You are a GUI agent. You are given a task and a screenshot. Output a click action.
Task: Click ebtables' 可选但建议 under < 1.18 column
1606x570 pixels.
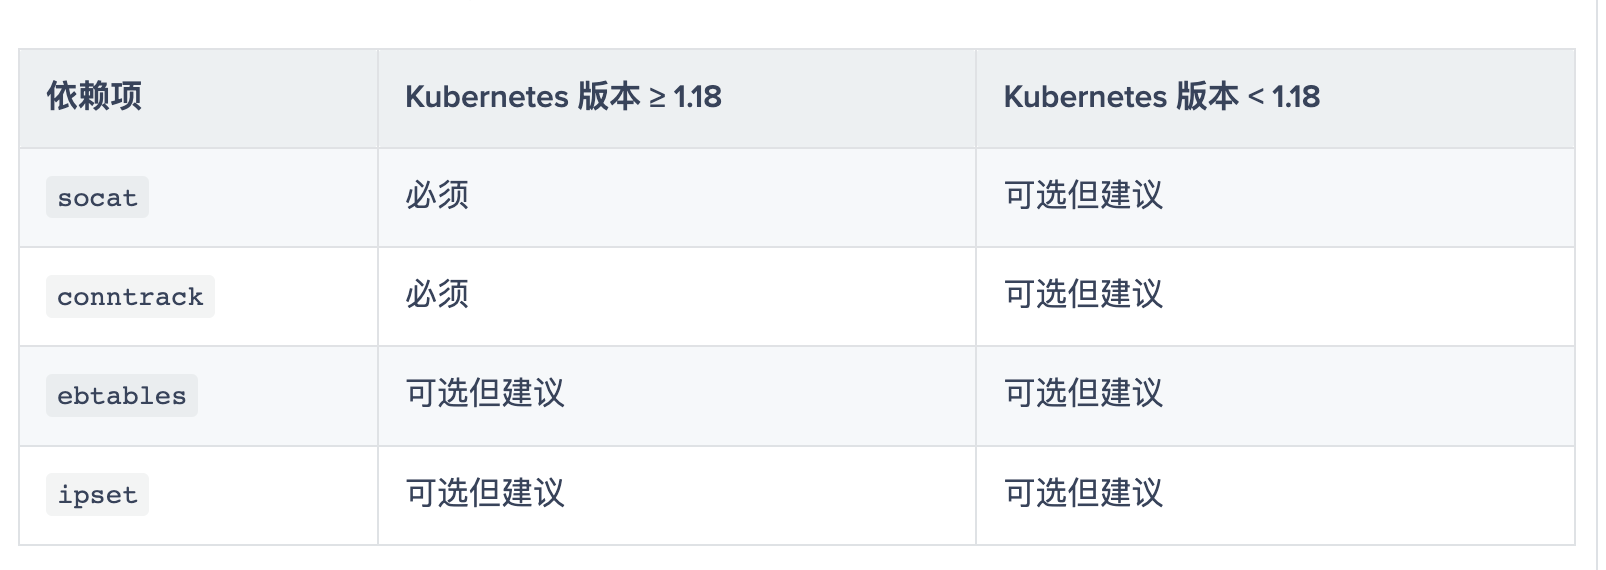pyautogui.click(x=1083, y=393)
